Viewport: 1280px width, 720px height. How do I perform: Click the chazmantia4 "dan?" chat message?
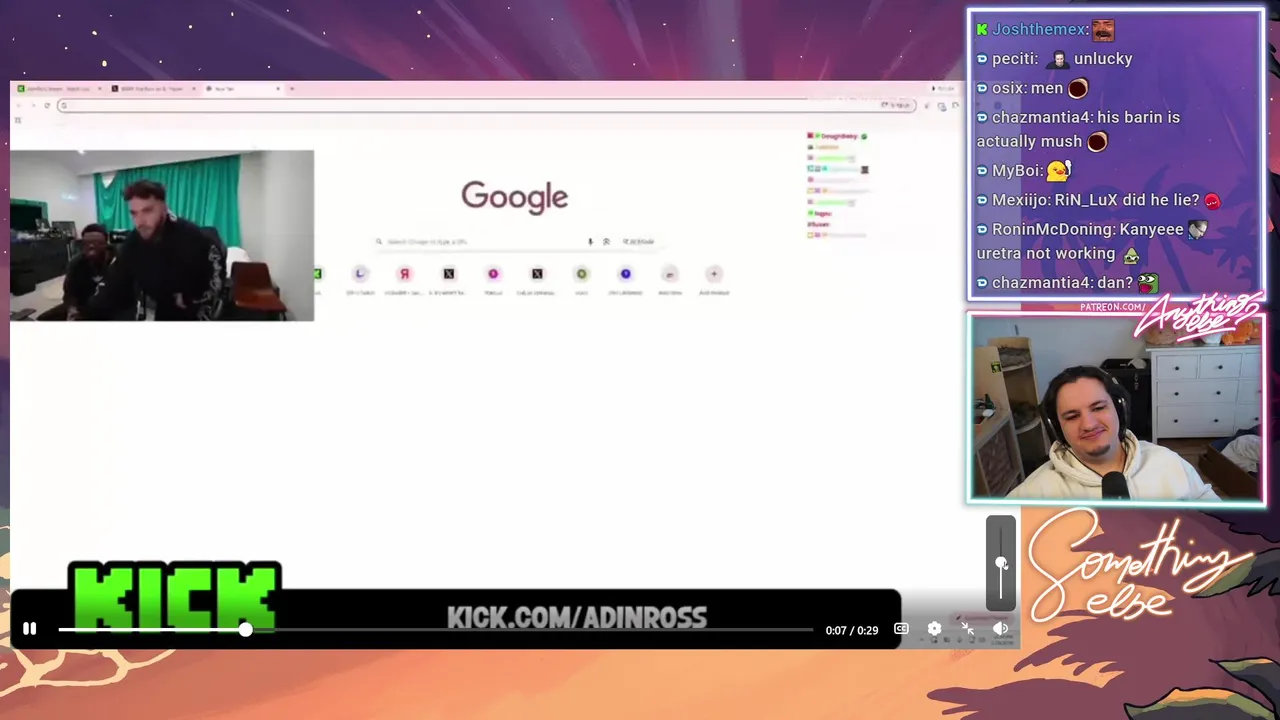[x=1067, y=283]
